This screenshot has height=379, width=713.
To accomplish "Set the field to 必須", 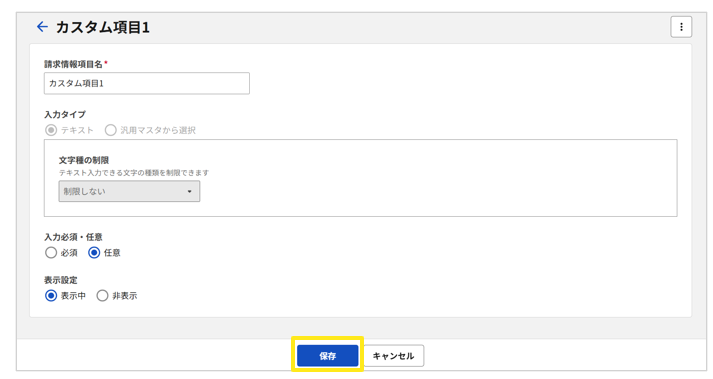I will (x=51, y=253).
